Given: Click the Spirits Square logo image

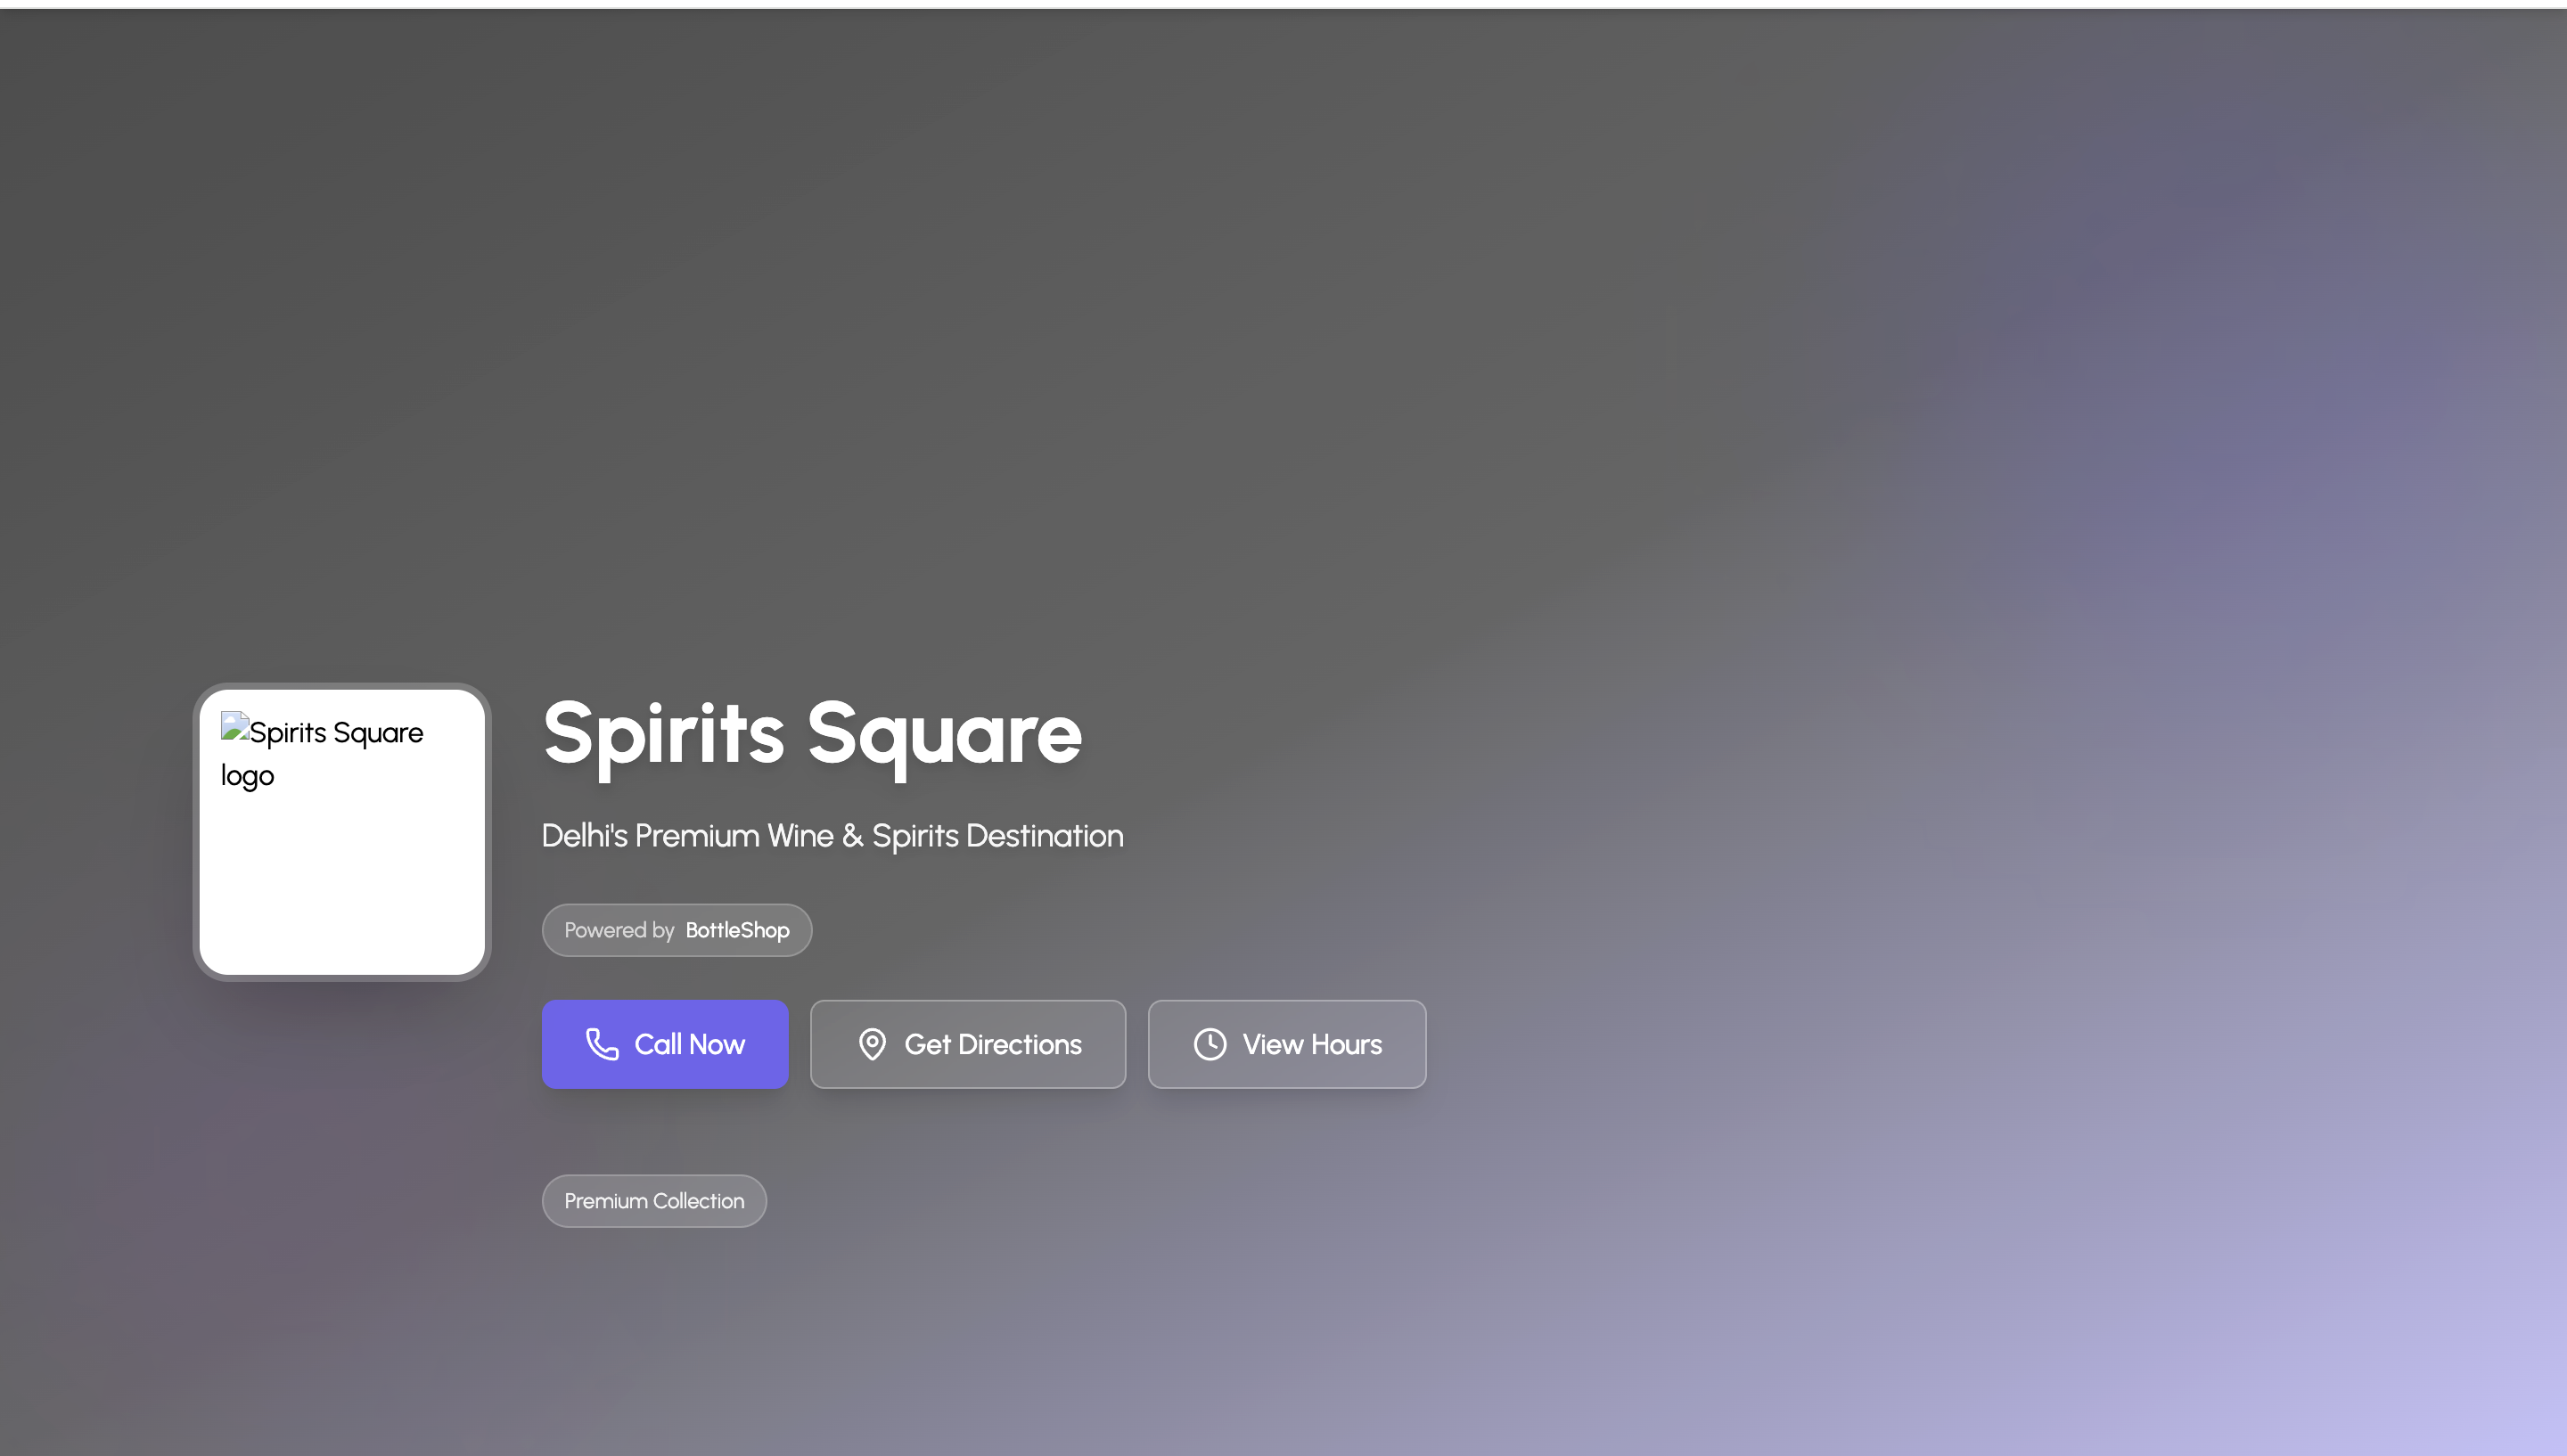Looking at the screenshot, I should tap(342, 832).
